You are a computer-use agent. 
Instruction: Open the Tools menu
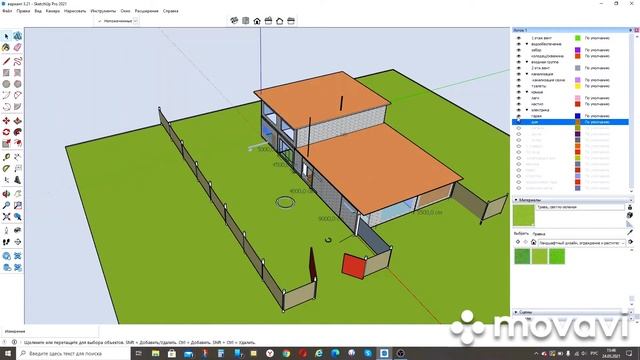[x=103, y=11]
